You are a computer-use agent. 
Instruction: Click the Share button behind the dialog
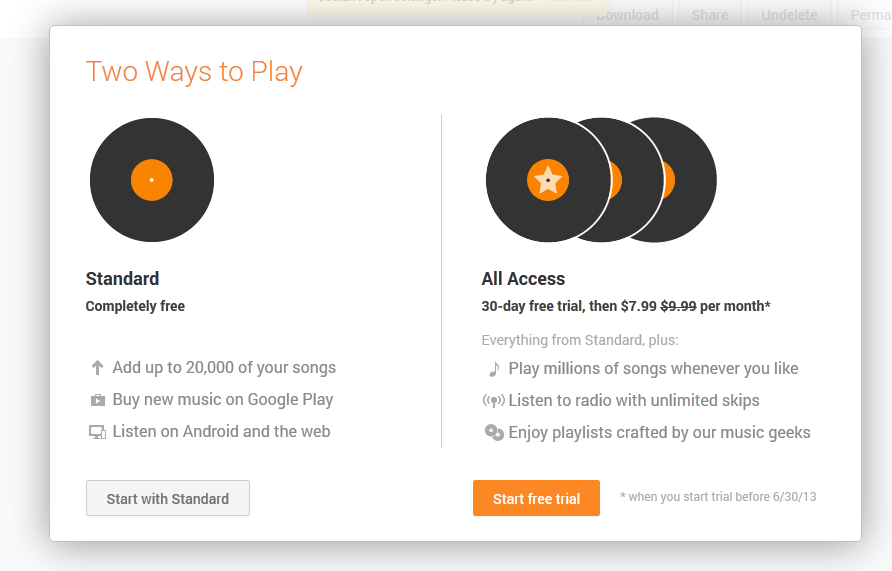point(710,15)
